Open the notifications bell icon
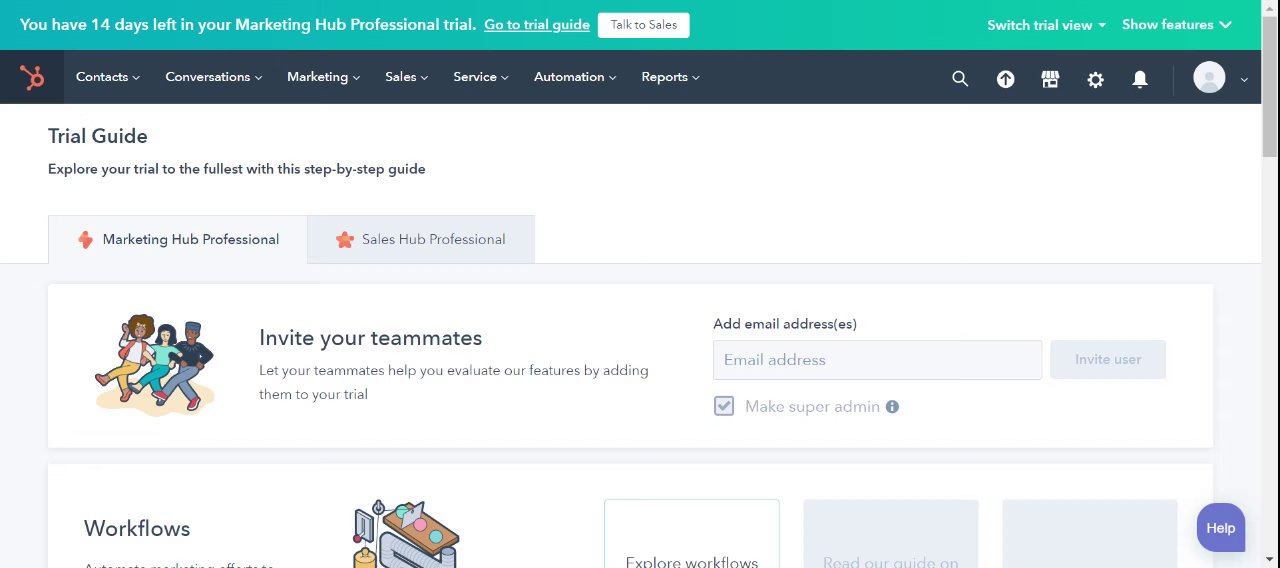 coord(1140,78)
